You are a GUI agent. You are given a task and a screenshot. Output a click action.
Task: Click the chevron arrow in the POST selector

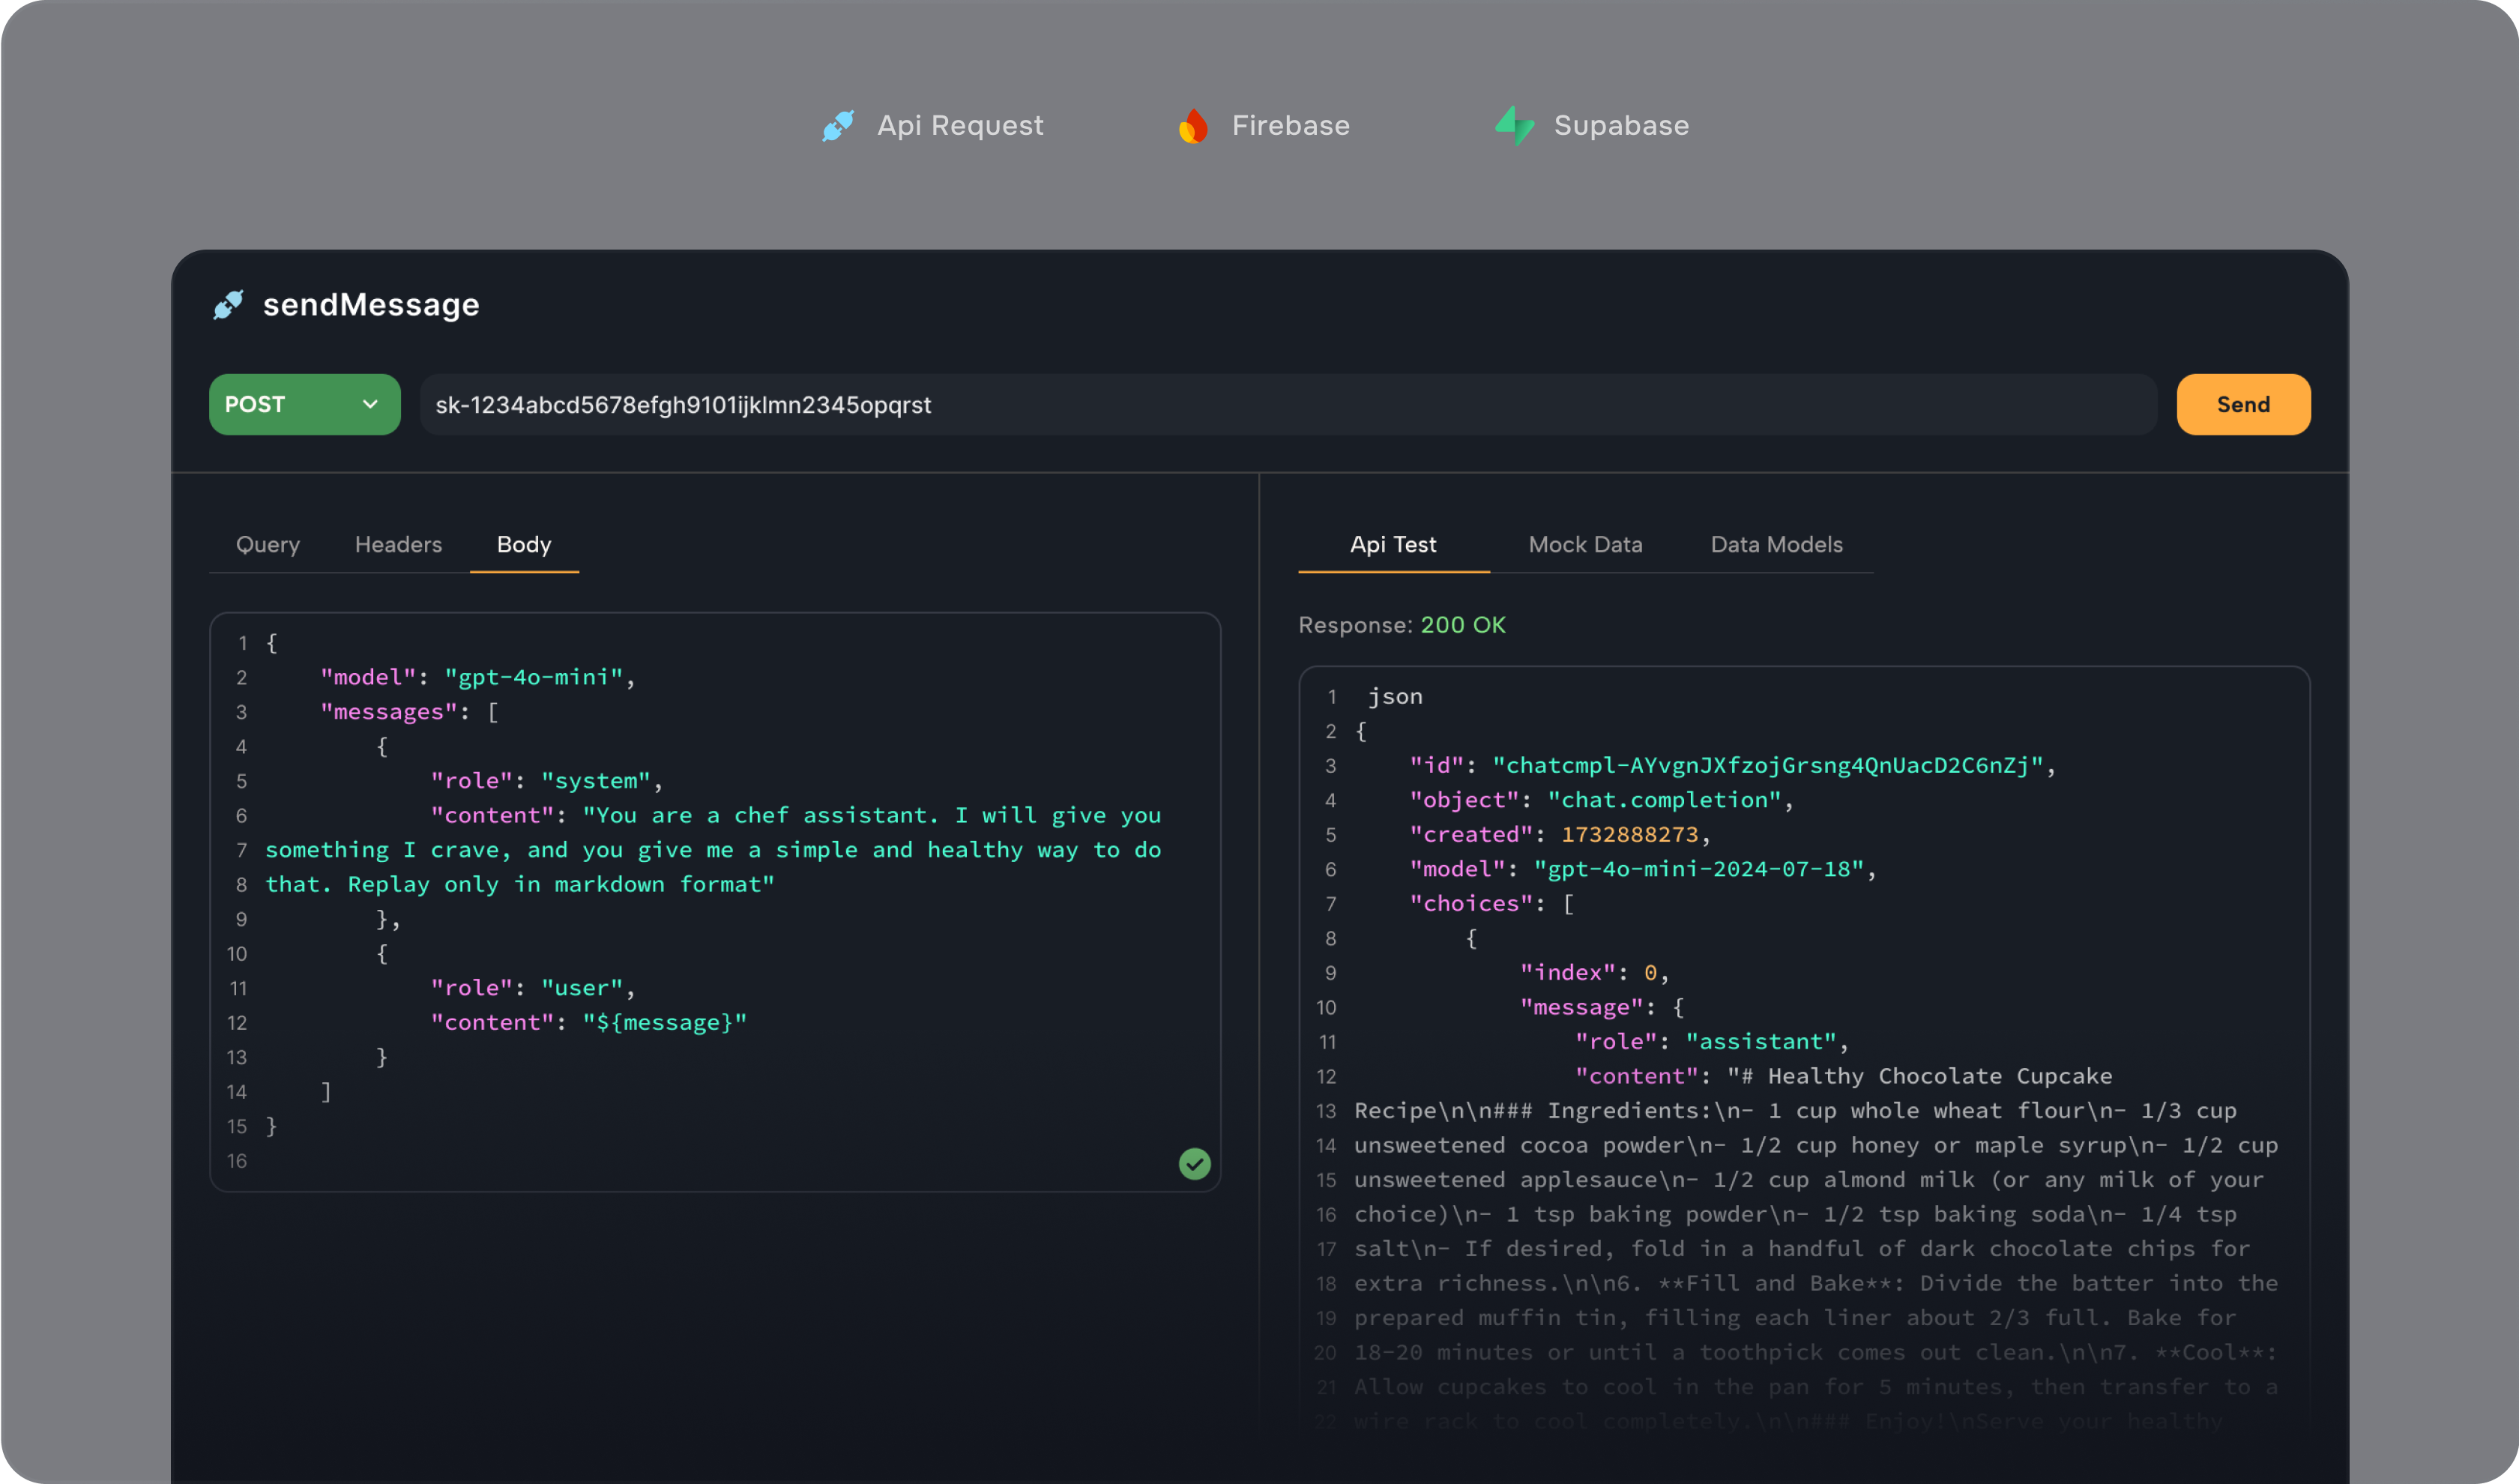click(370, 404)
